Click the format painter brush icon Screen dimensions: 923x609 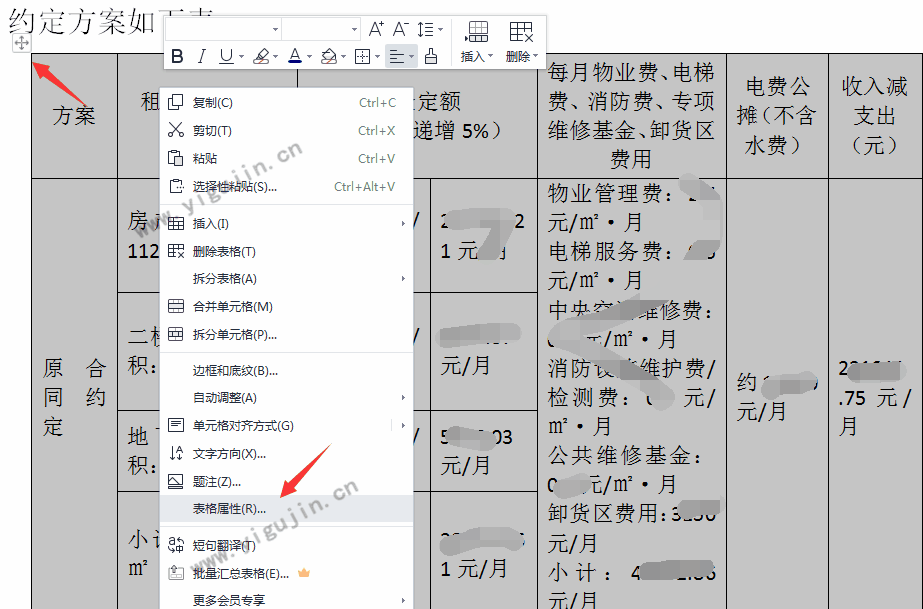click(x=431, y=56)
